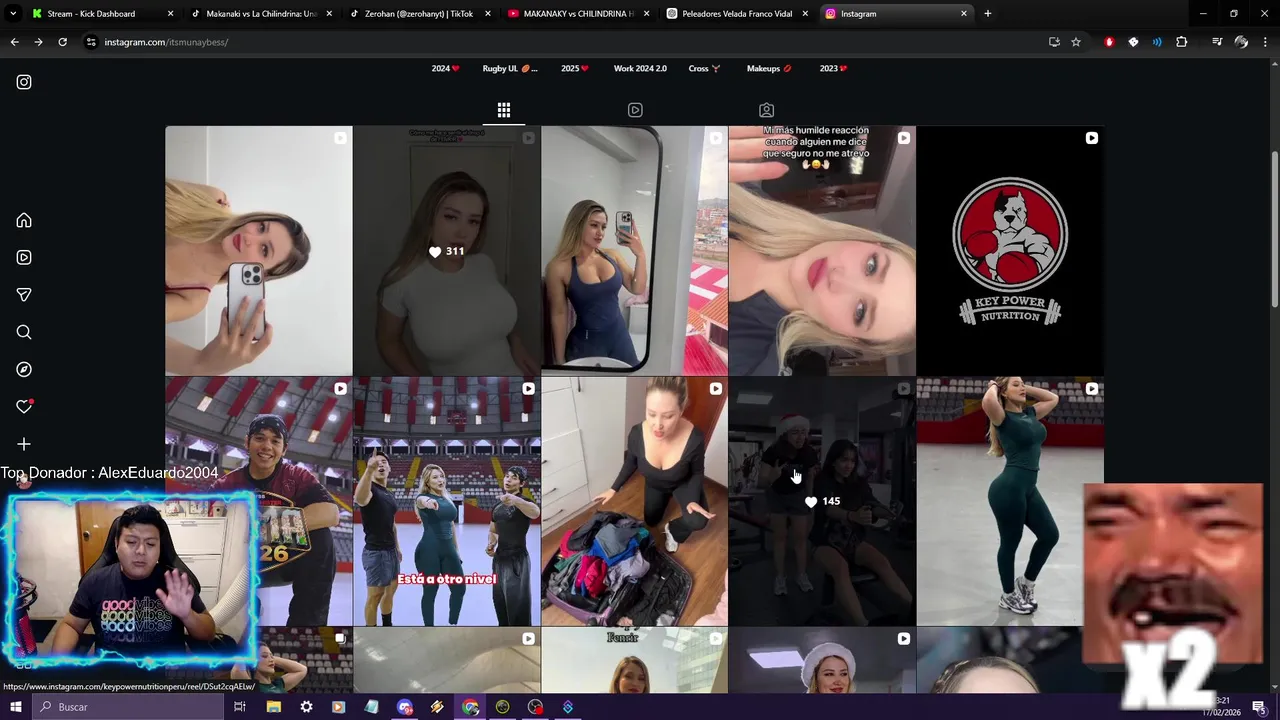Open the Work 2024 2.0 highlight
This screenshot has width=1280, height=720.
(640, 68)
